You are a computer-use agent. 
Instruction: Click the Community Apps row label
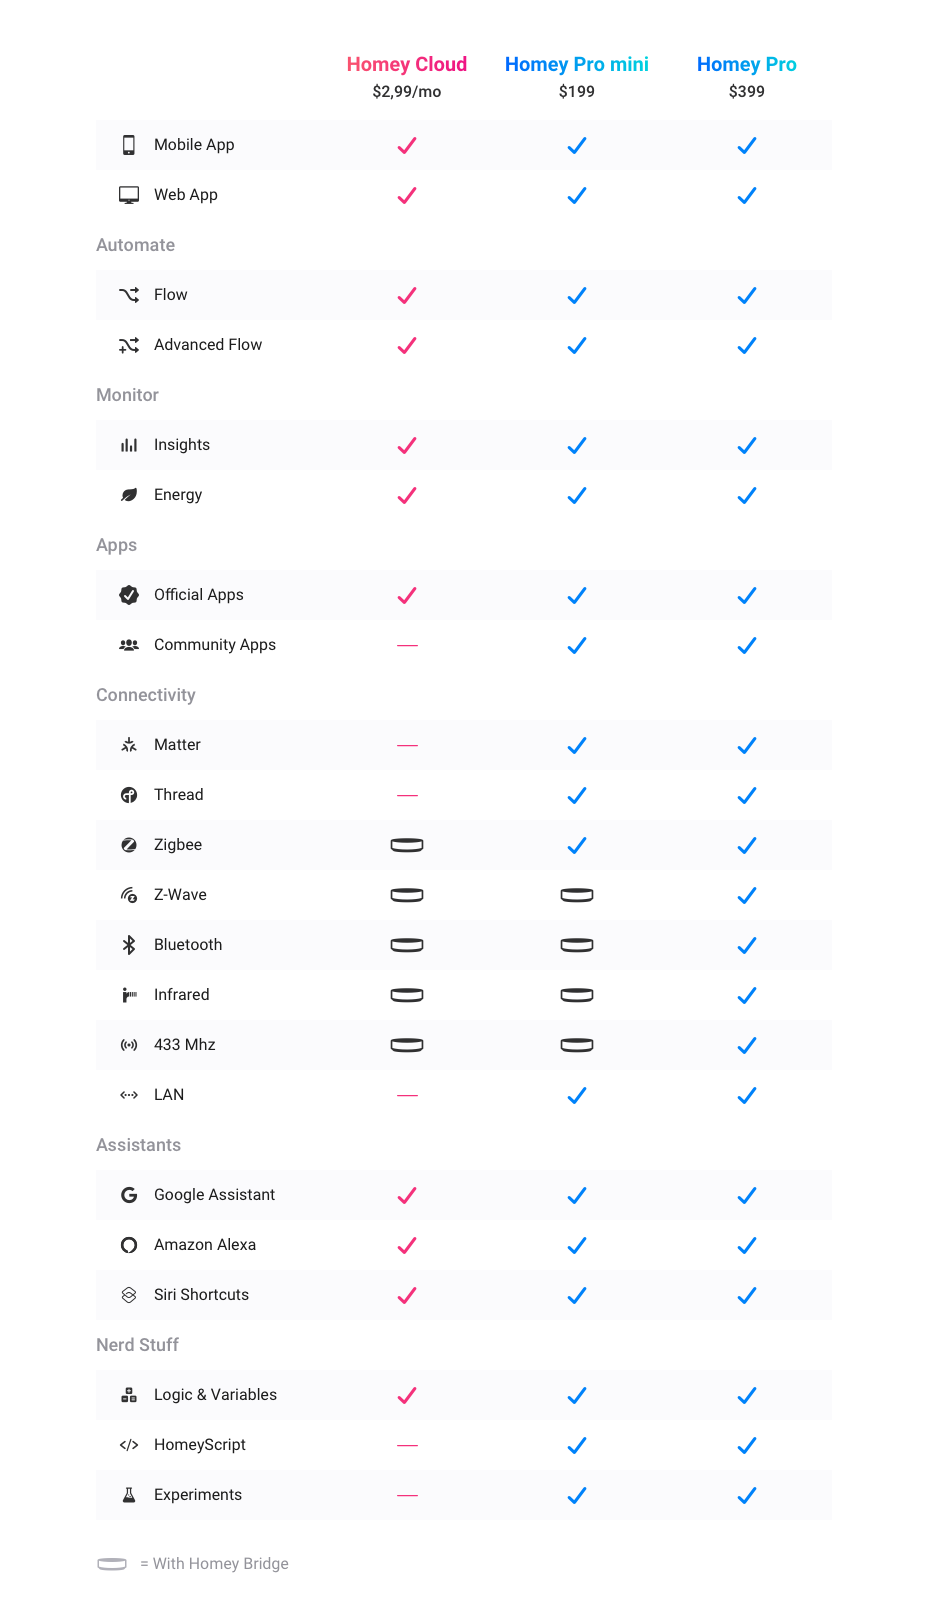pyautogui.click(x=215, y=645)
